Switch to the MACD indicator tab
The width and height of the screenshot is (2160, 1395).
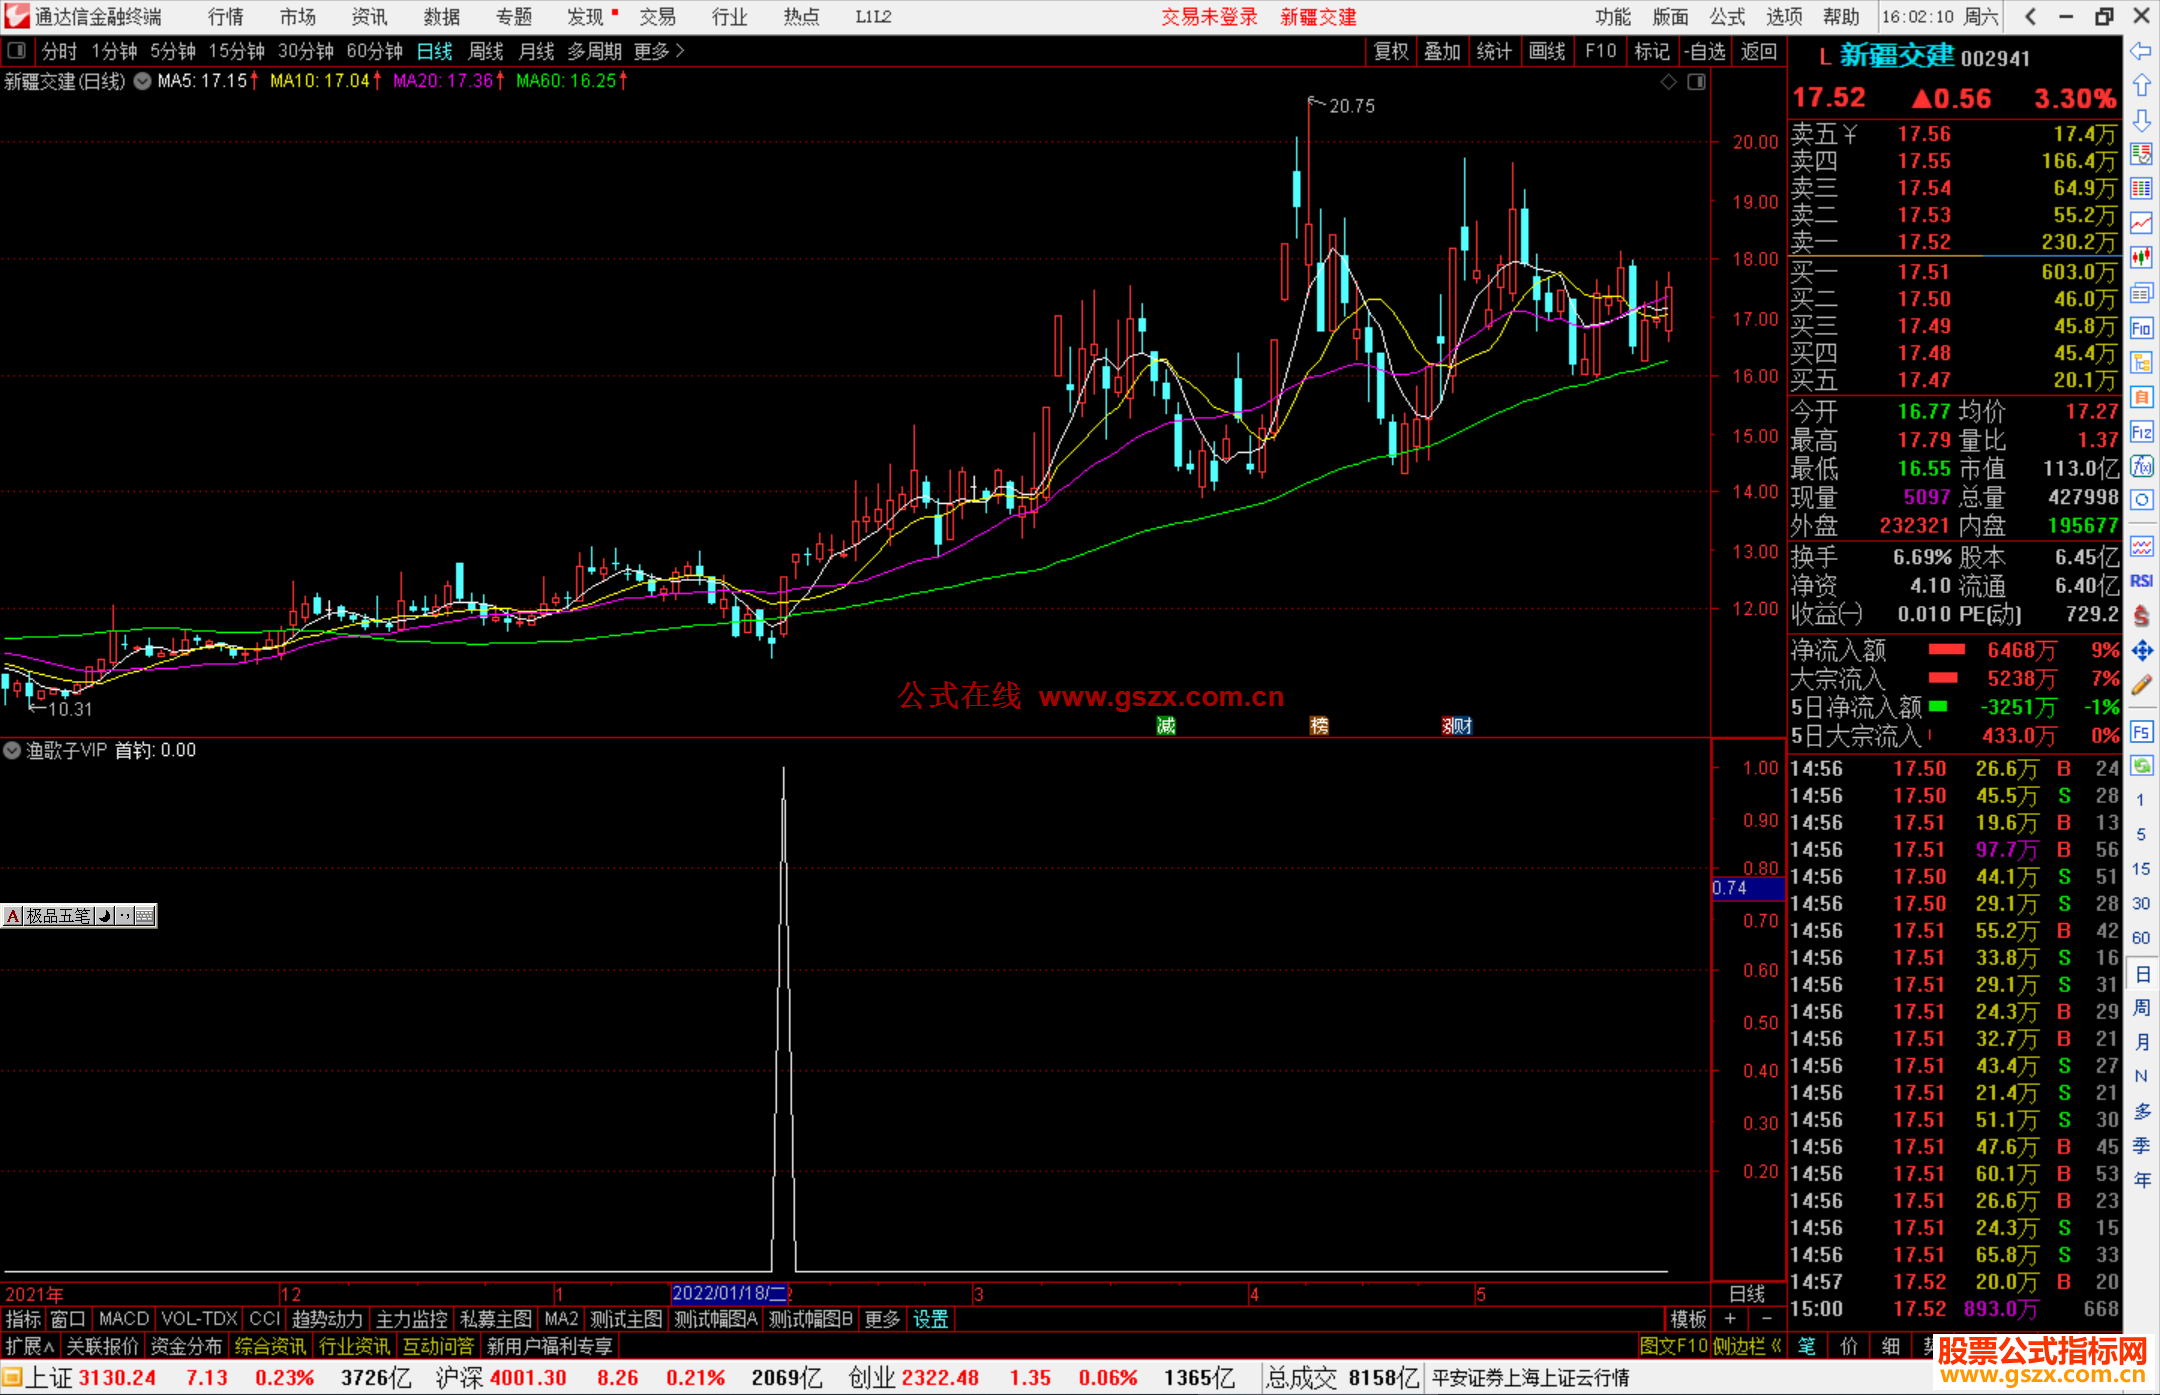pos(124,1319)
